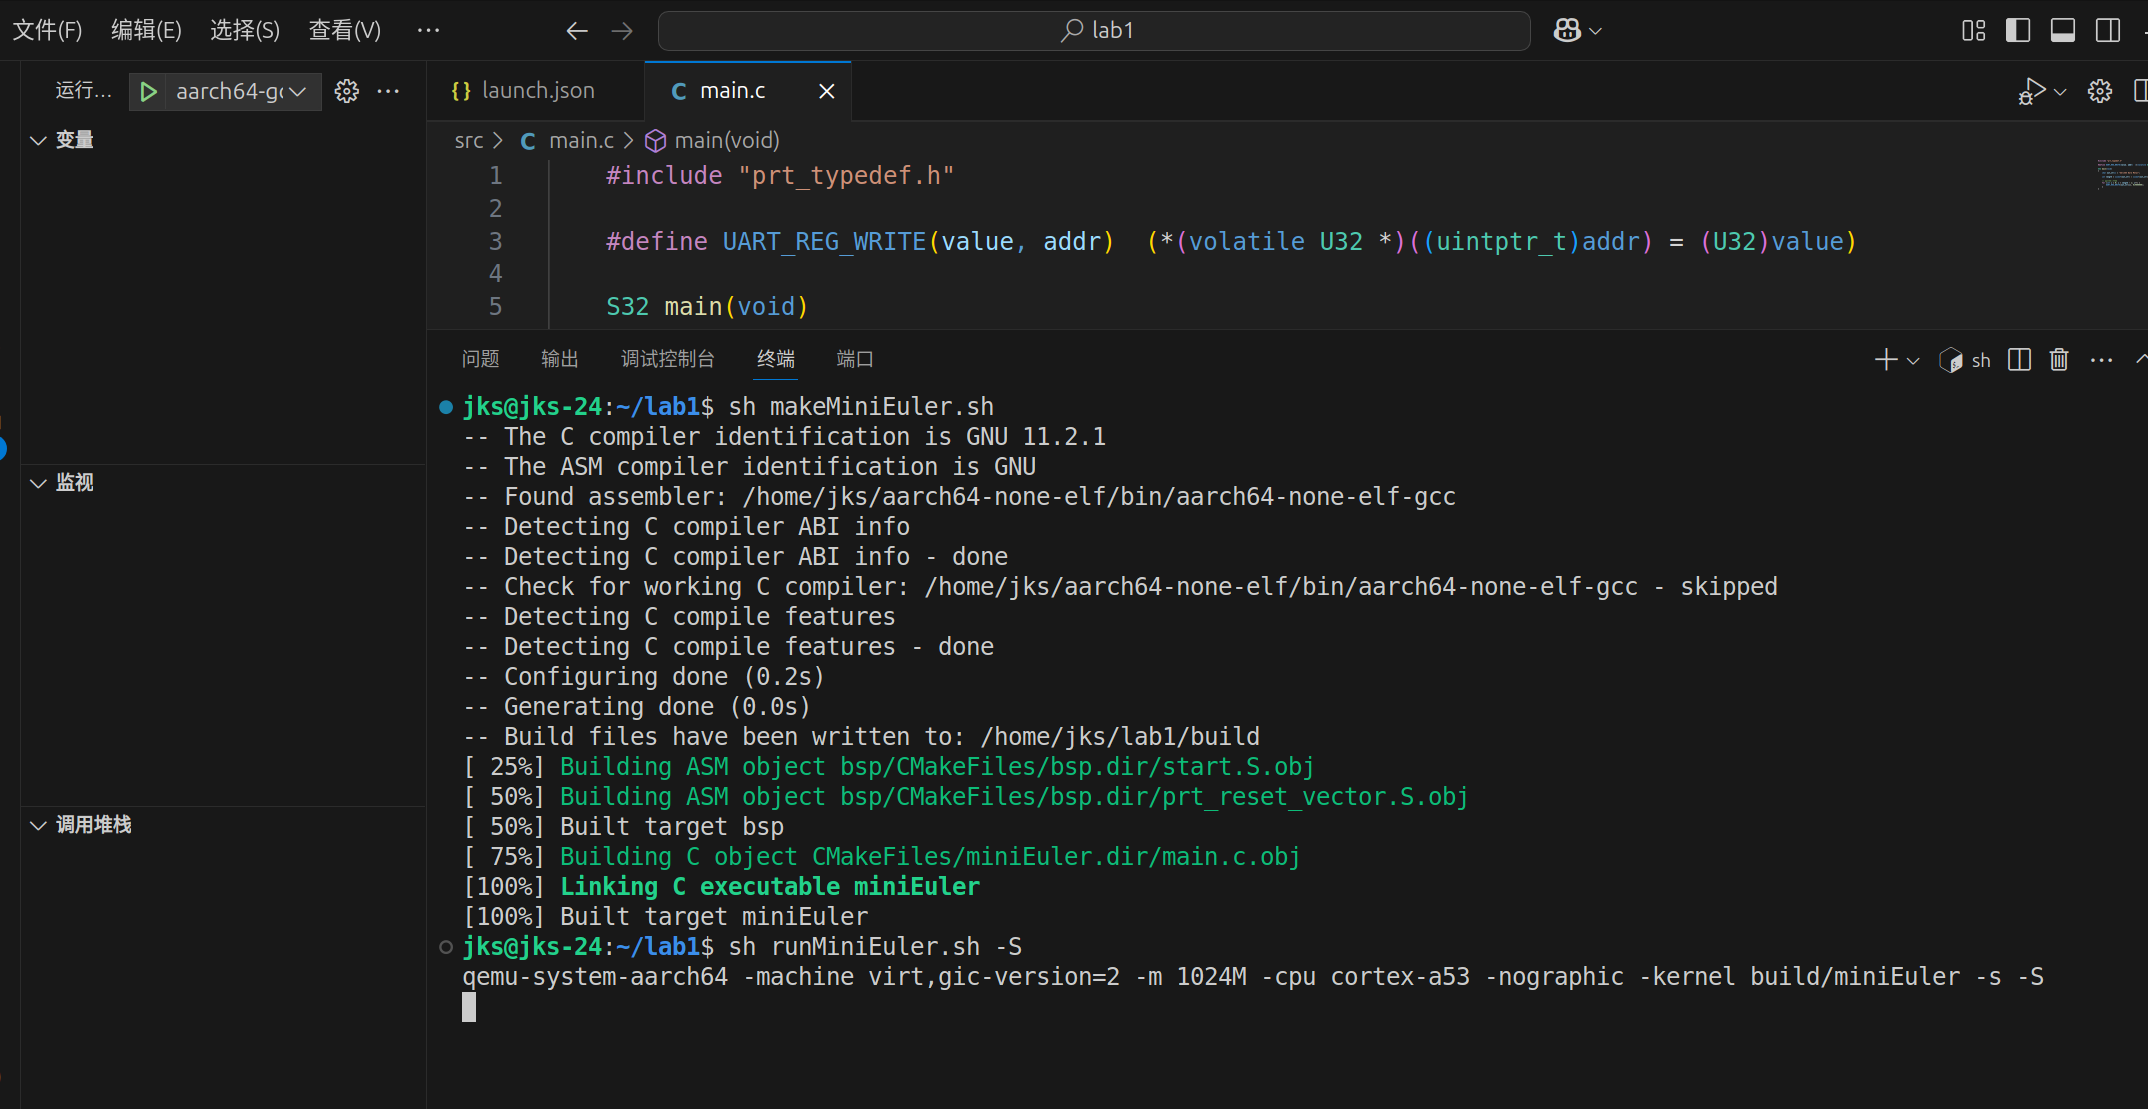The height and width of the screenshot is (1109, 2148).
Task: Click the debug configuration gear in the sidebar
Action: [x=346, y=91]
